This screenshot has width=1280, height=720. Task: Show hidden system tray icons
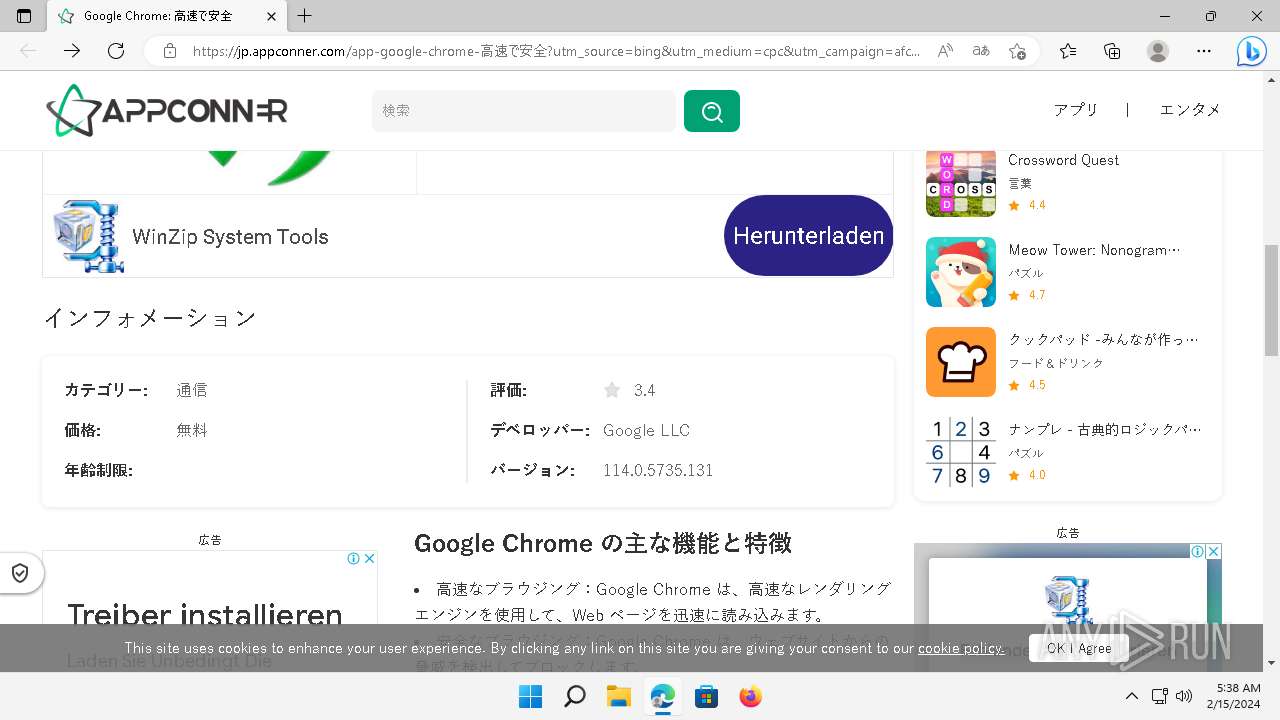pos(1132,696)
